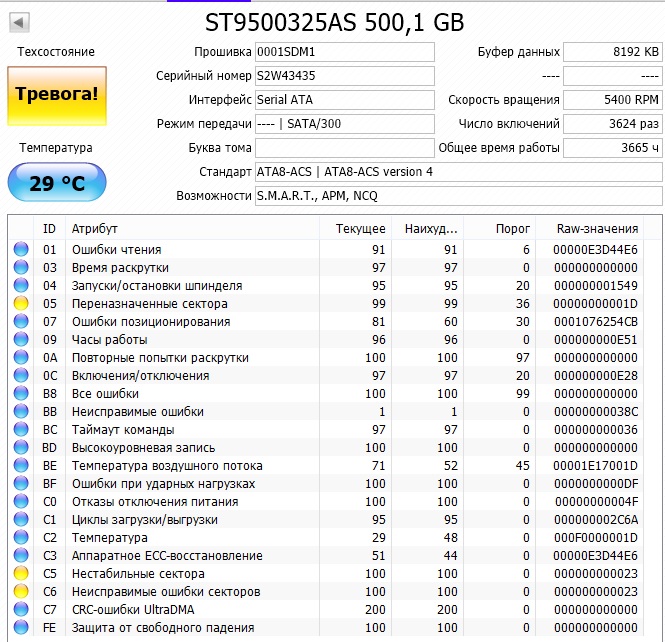The image size is (665, 642).
Task: Select status icon for Часы работы row
Action: [x=21, y=339]
